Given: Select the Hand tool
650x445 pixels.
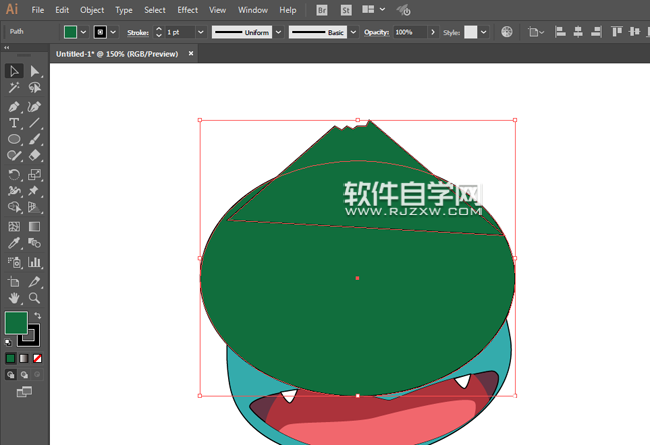Looking at the screenshot, I should click(x=14, y=298).
